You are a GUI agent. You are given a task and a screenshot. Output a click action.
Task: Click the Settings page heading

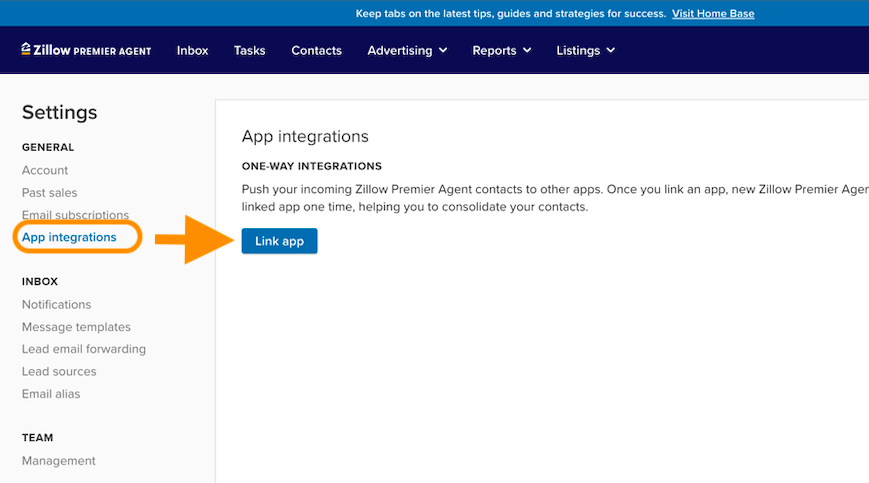pos(59,112)
